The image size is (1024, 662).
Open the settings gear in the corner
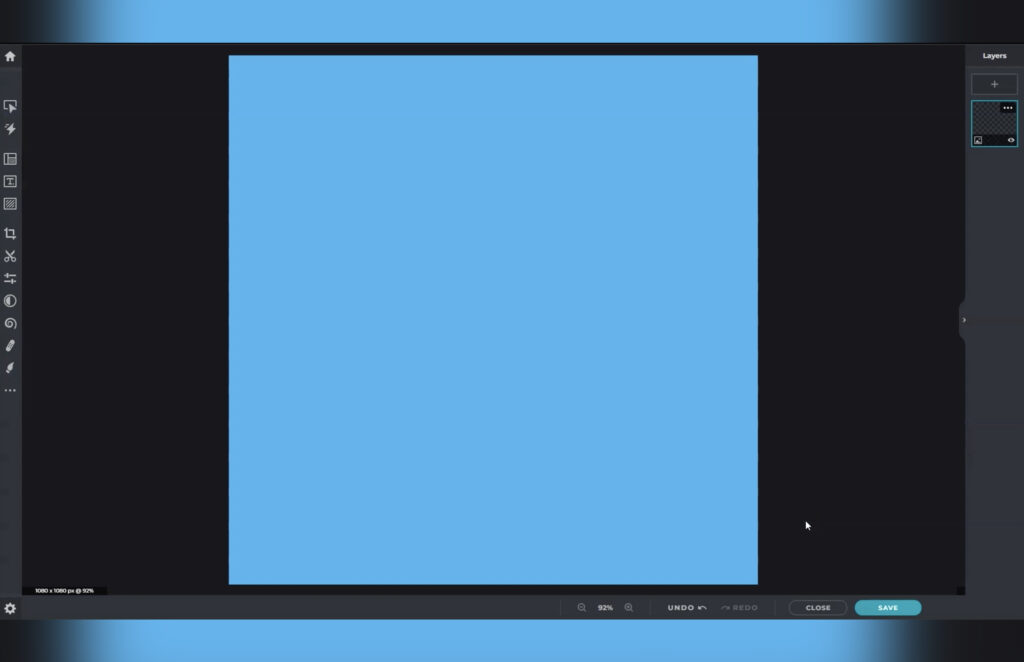click(10, 609)
